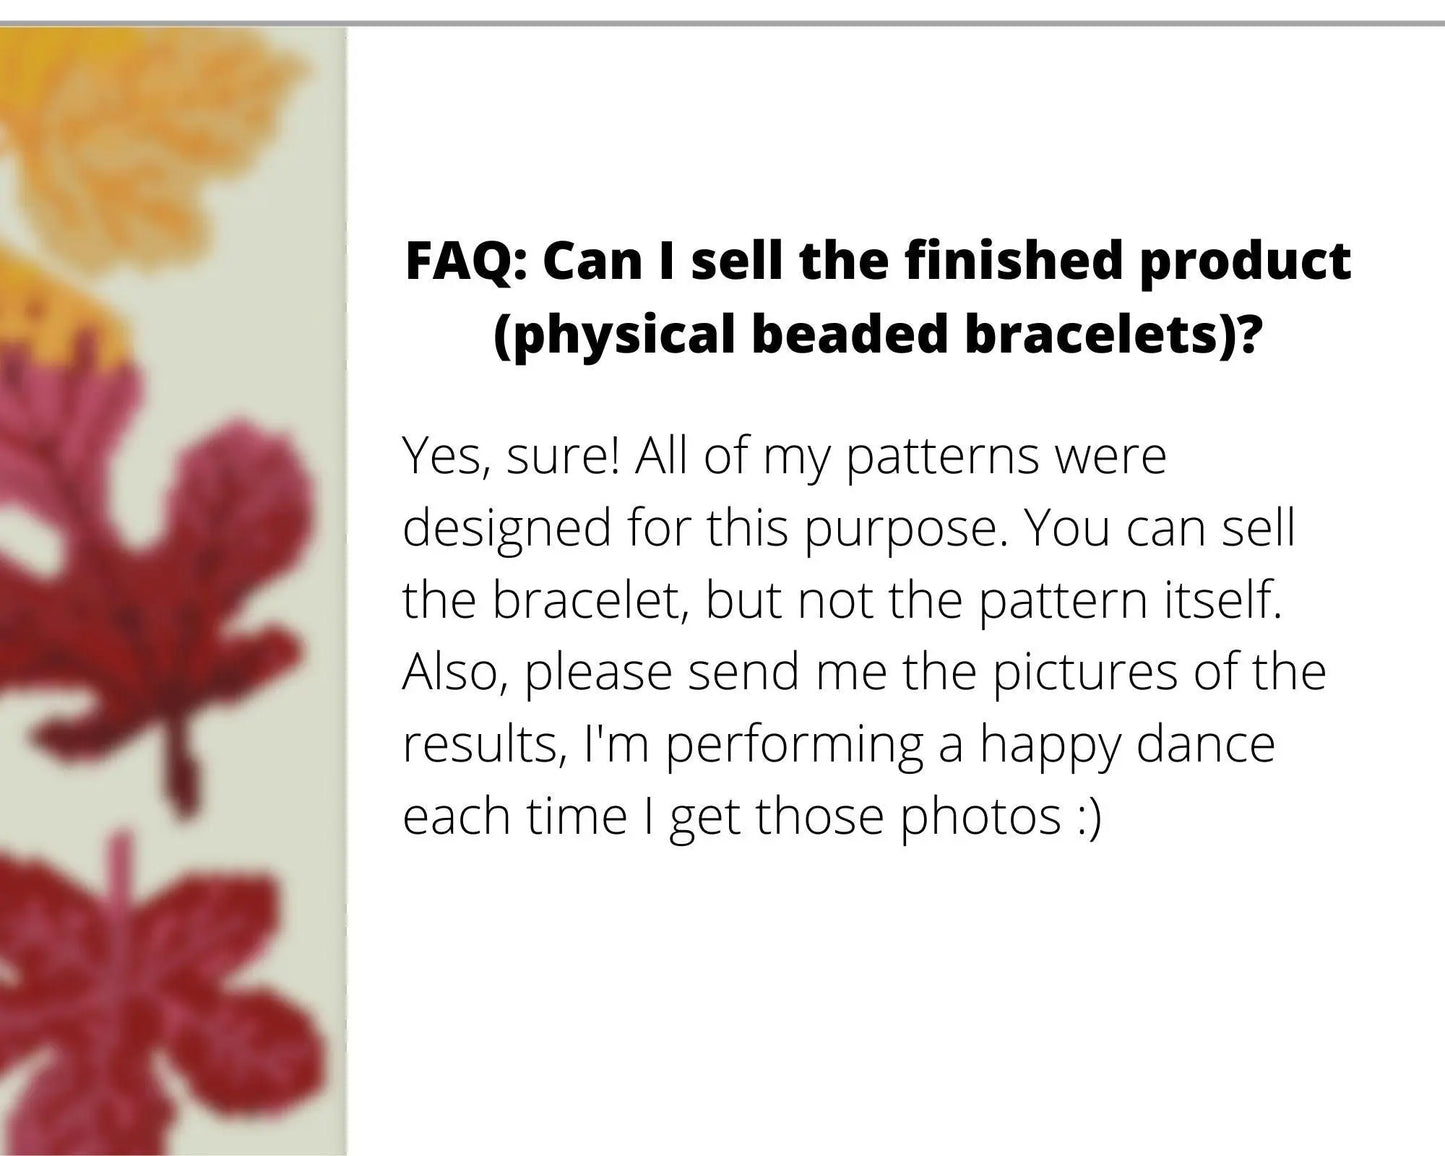Click the words "happy dance"

(x=1127, y=744)
